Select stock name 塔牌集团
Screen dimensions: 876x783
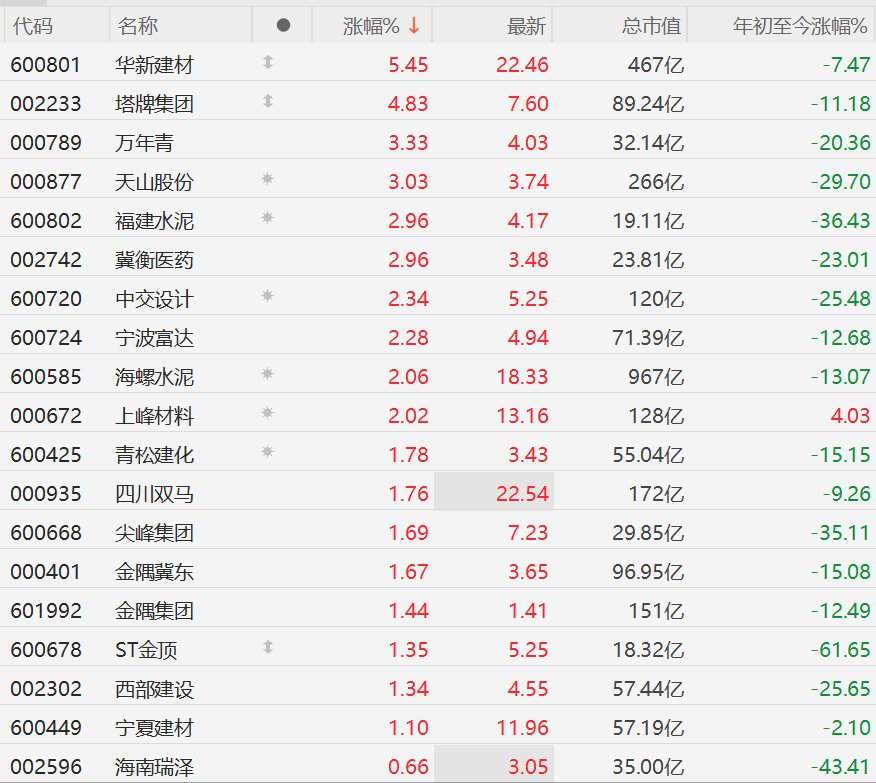pyautogui.click(x=154, y=104)
